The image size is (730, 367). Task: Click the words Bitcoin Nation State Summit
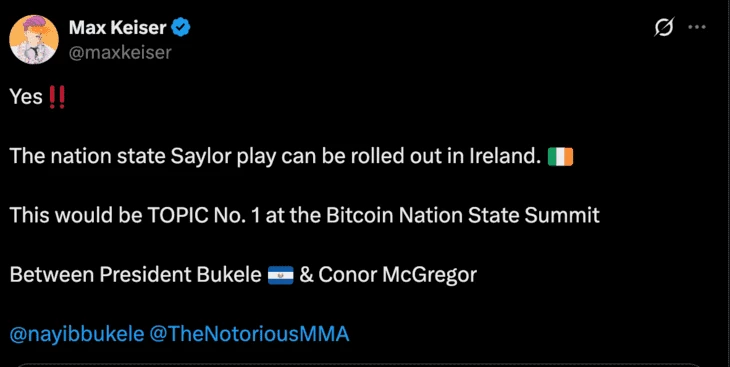coord(463,216)
